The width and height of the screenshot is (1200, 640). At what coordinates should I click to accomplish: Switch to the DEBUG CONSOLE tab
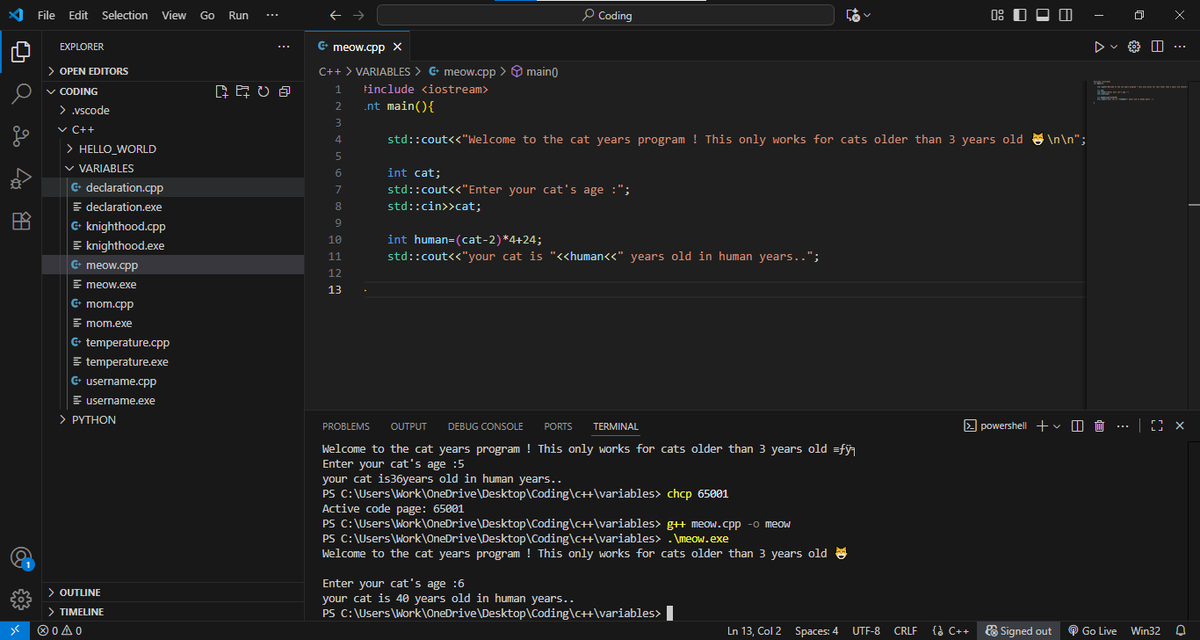click(485, 426)
